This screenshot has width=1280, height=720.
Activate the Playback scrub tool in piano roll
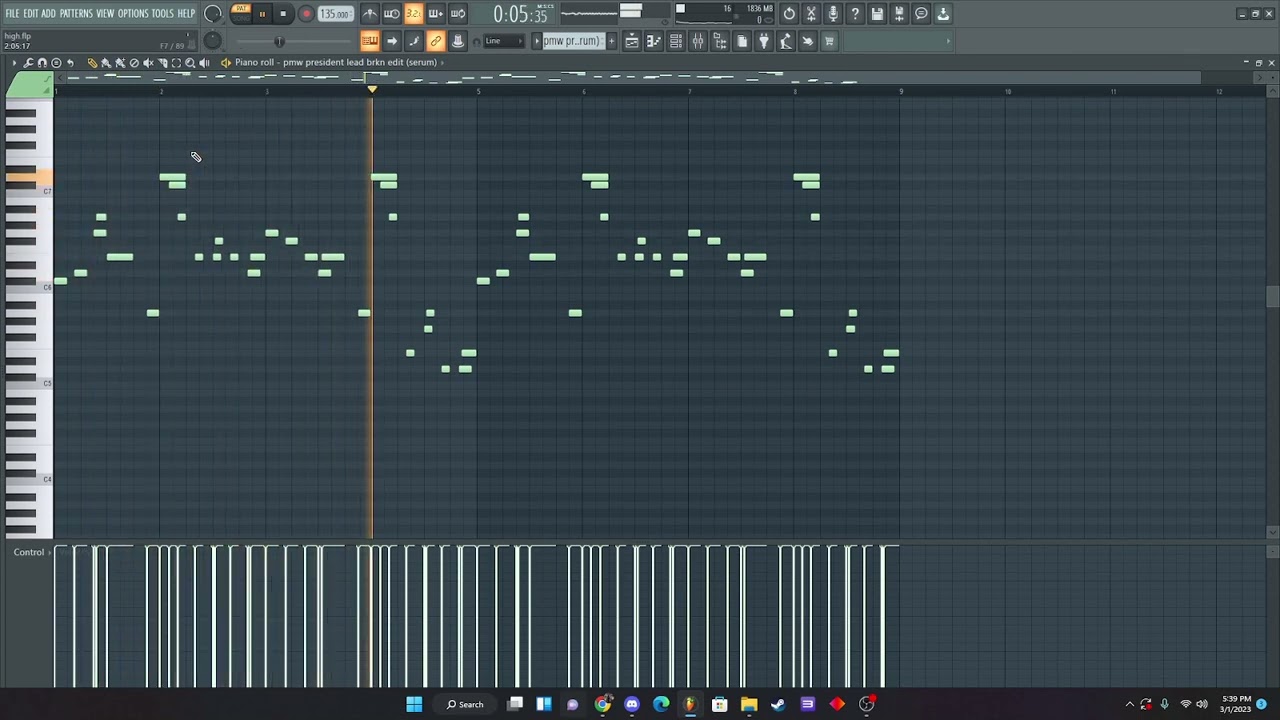click(x=204, y=62)
